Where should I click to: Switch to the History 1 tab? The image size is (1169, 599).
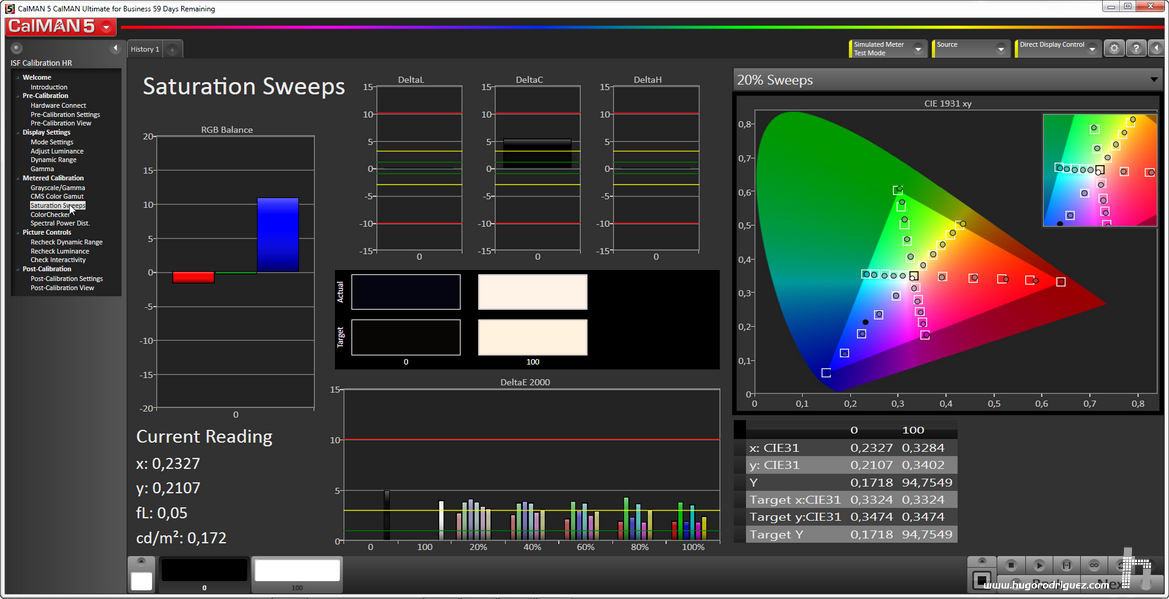click(145, 49)
